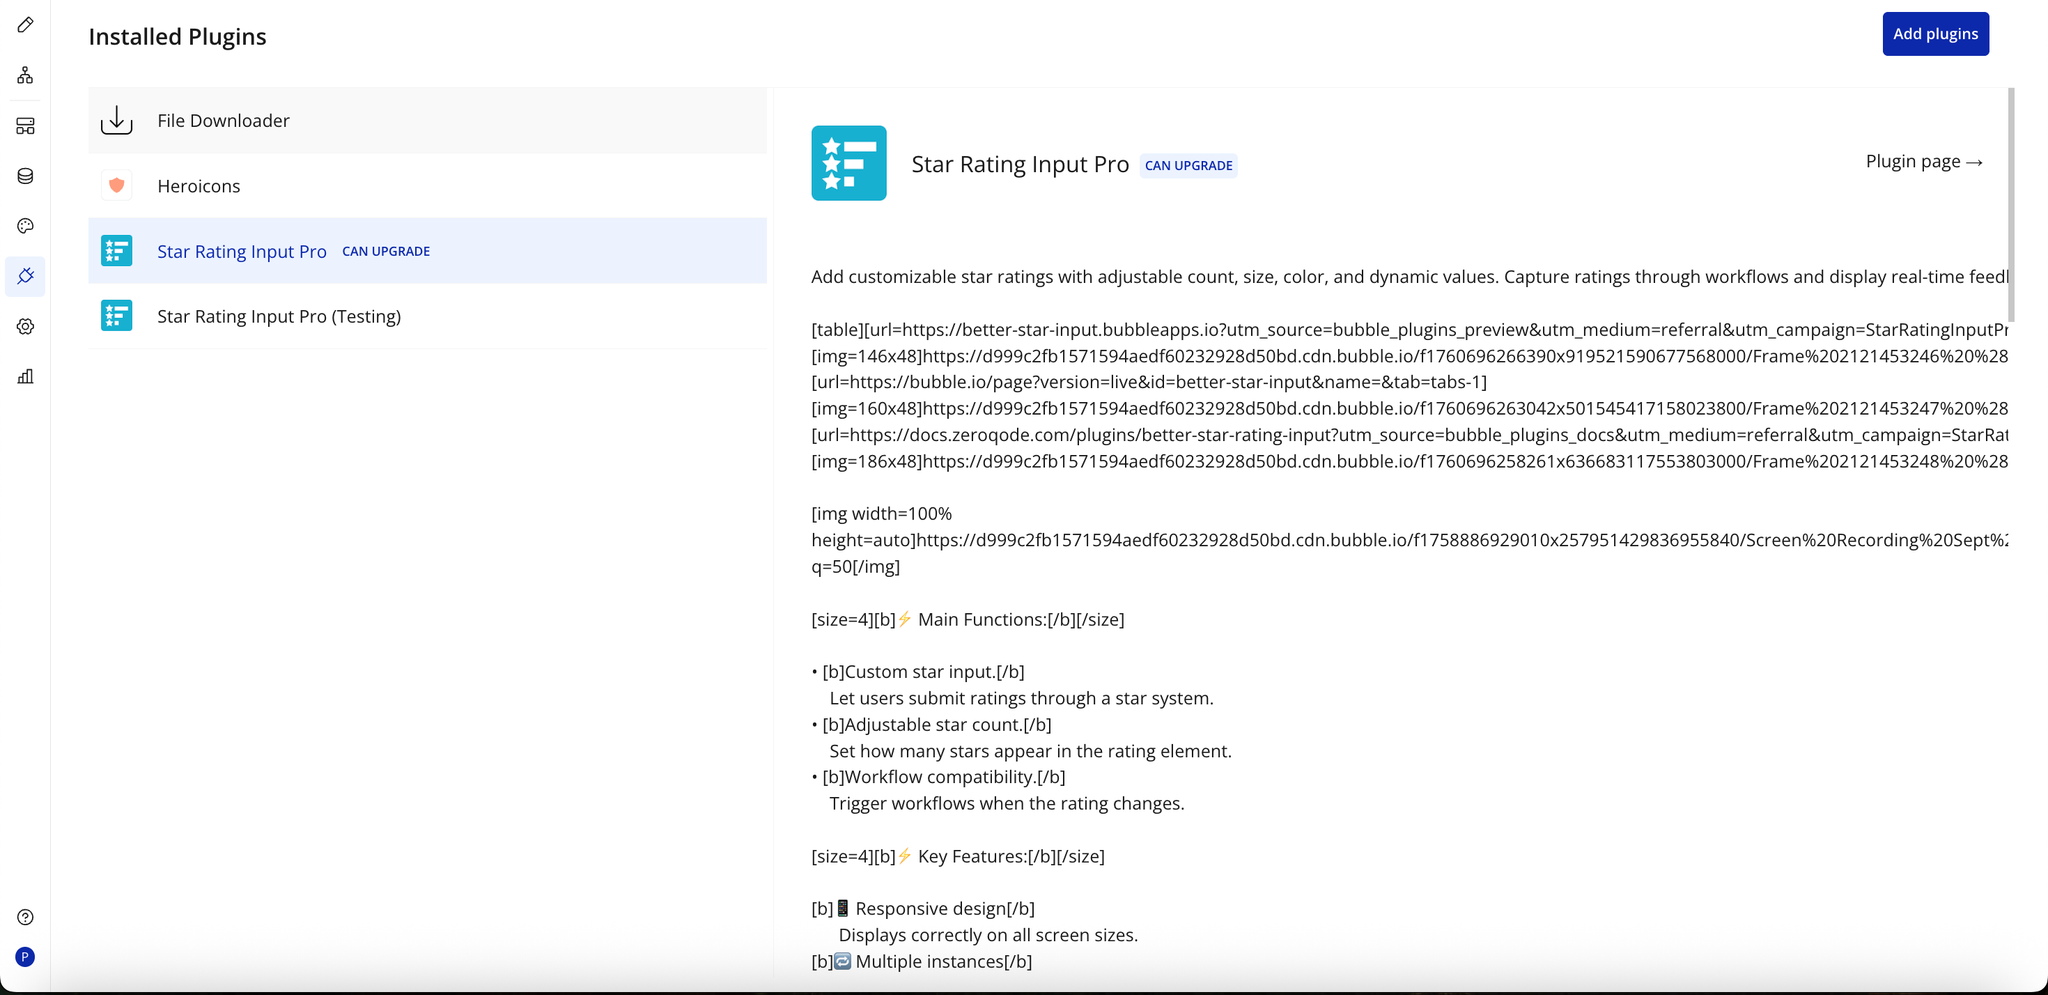
Task: Click the Add plugins button
Action: coord(1935,34)
